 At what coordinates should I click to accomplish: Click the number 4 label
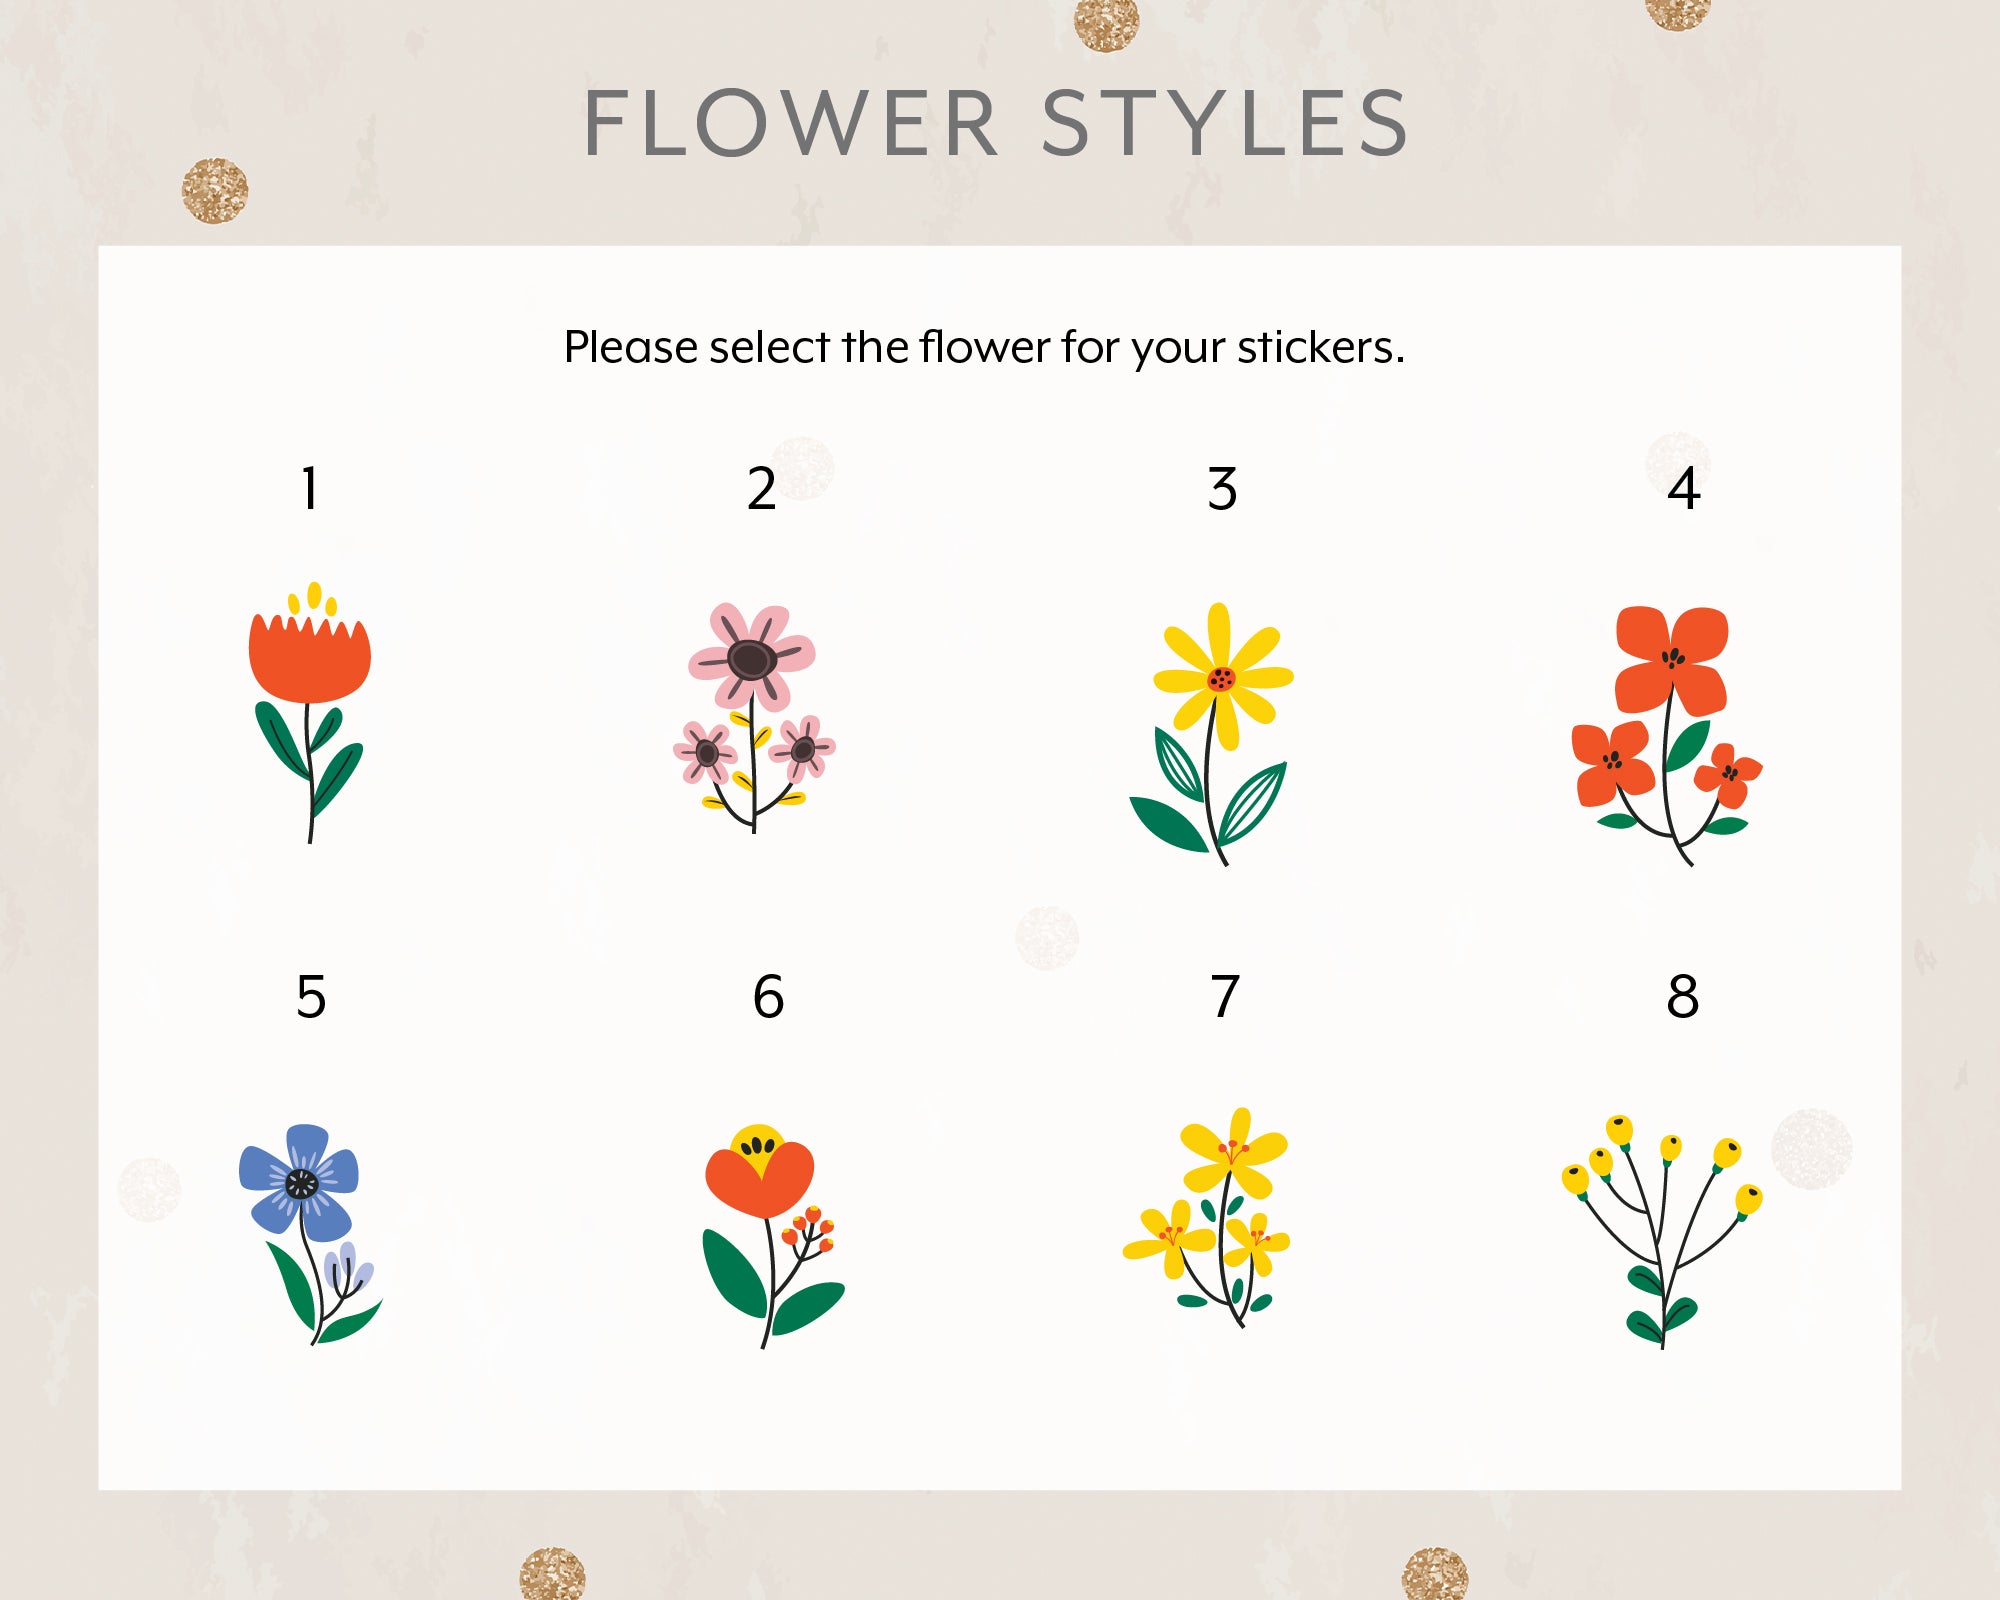point(1684,489)
